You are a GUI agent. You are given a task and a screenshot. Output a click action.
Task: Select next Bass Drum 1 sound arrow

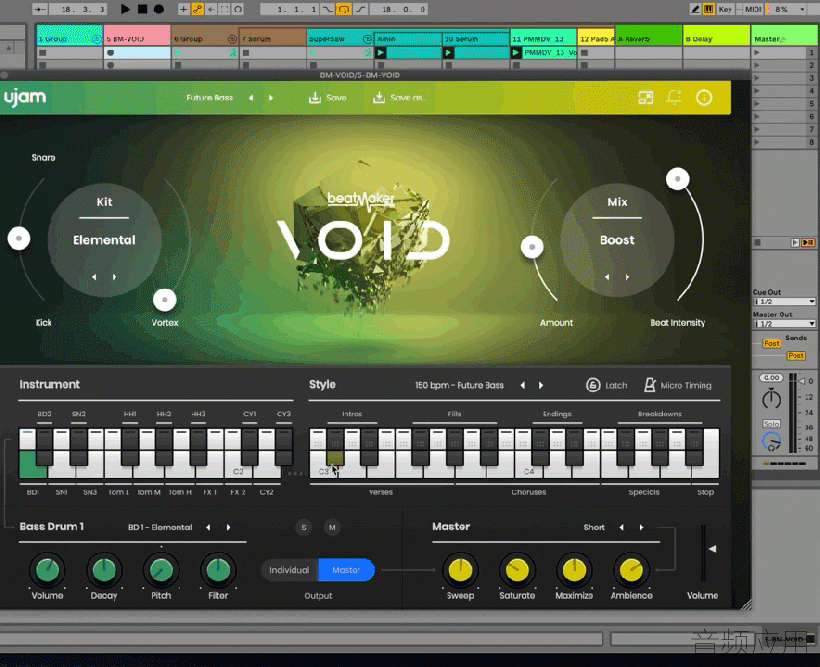[229, 527]
